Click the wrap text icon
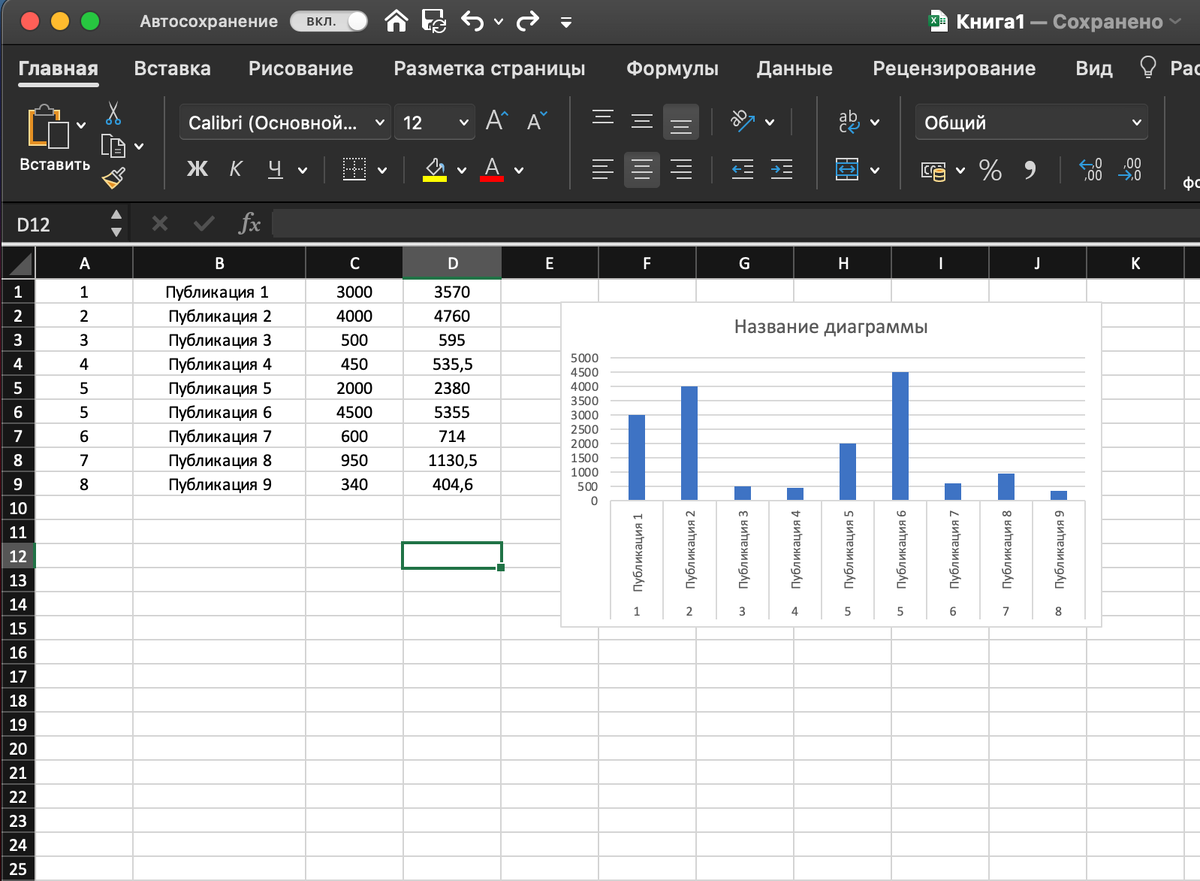This screenshot has height=881, width=1200. point(848,122)
